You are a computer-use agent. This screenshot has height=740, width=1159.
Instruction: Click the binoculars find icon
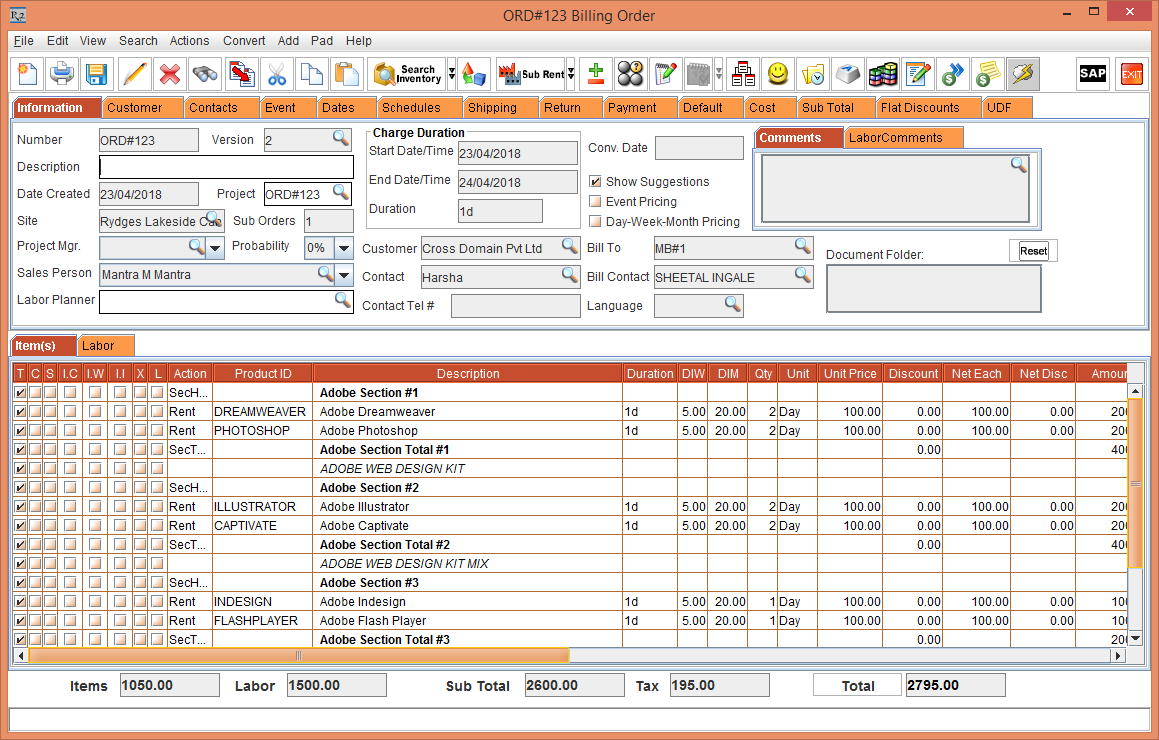pyautogui.click(x=205, y=74)
